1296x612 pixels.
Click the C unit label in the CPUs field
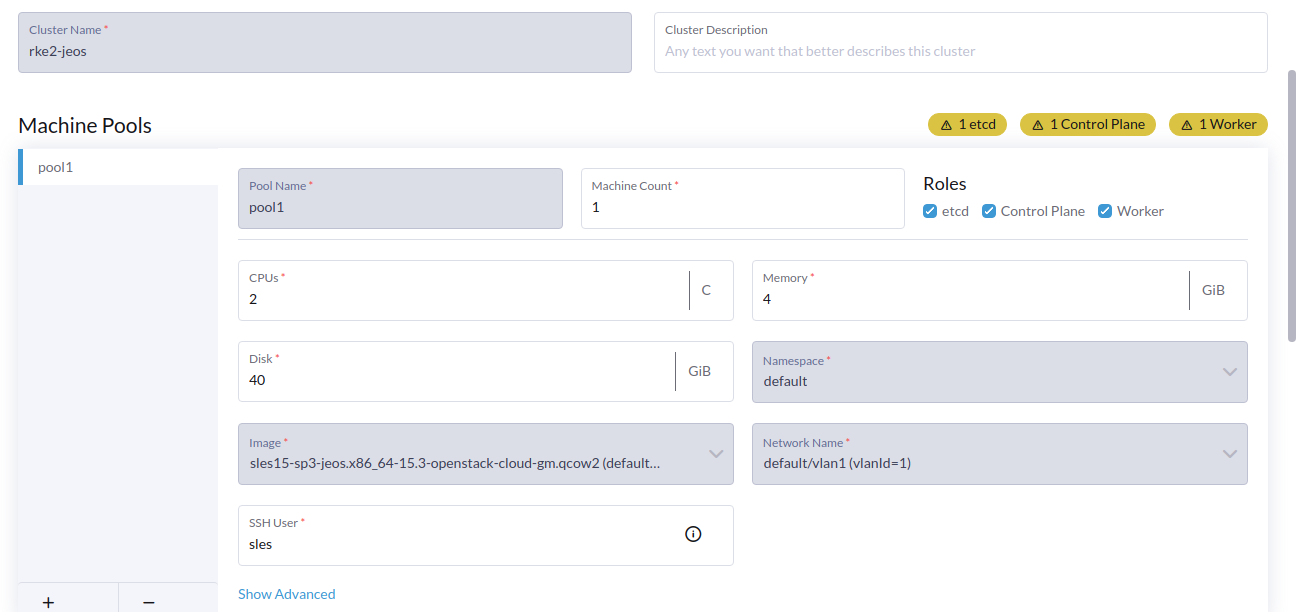click(x=707, y=289)
